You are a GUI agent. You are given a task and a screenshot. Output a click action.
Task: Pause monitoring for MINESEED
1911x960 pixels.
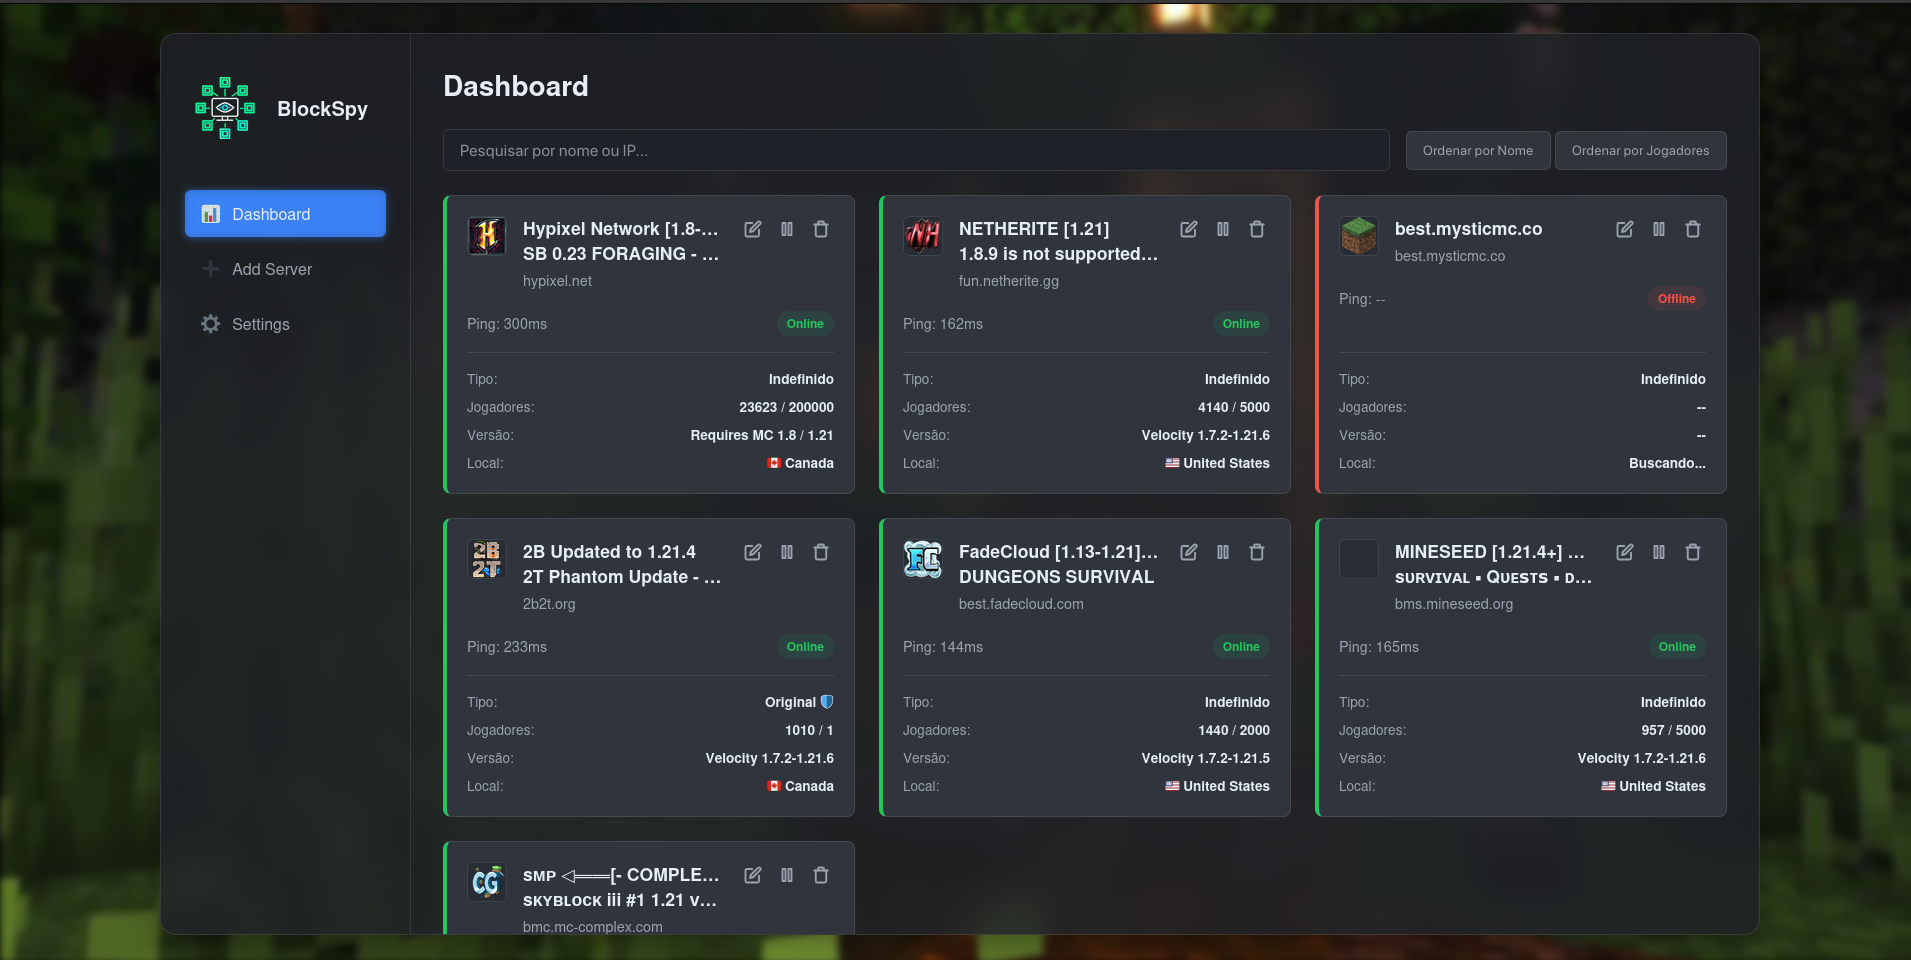(1659, 552)
